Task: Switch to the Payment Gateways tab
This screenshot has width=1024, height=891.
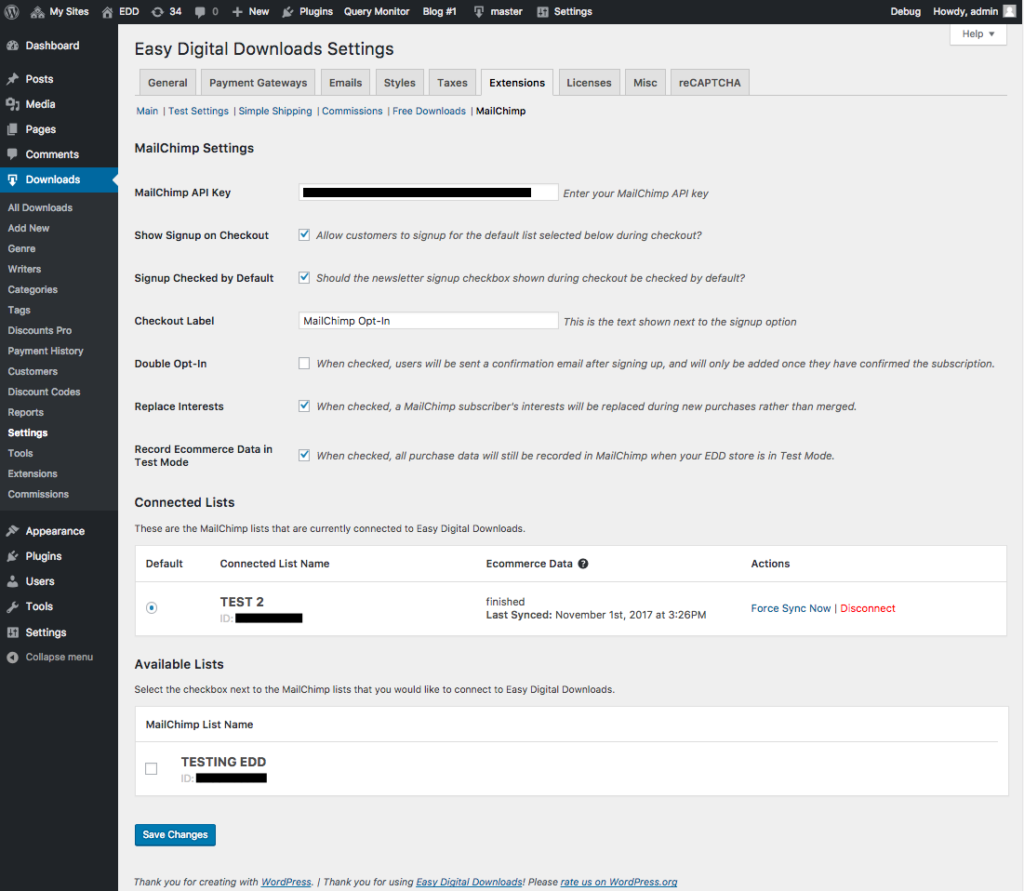Action: (x=258, y=83)
